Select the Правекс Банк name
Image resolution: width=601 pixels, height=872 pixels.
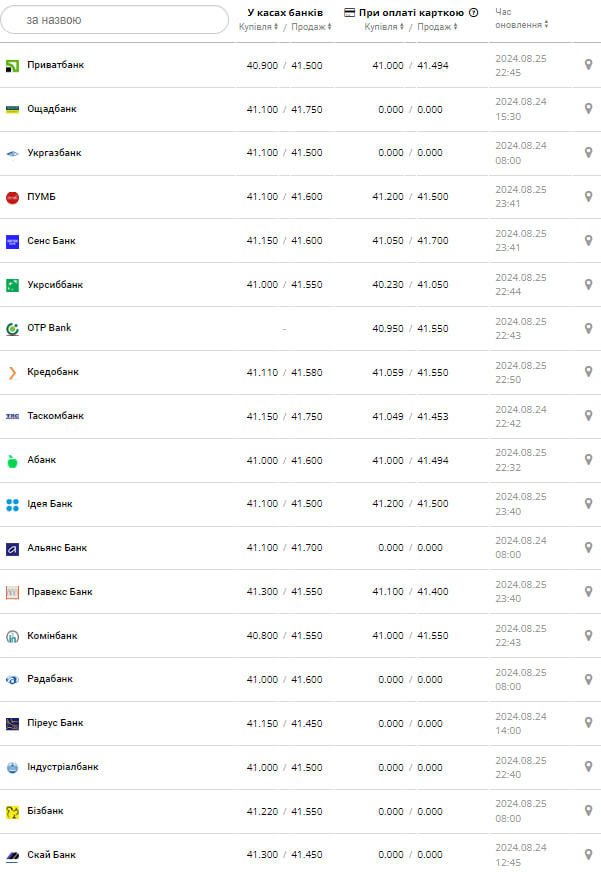click(x=60, y=592)
